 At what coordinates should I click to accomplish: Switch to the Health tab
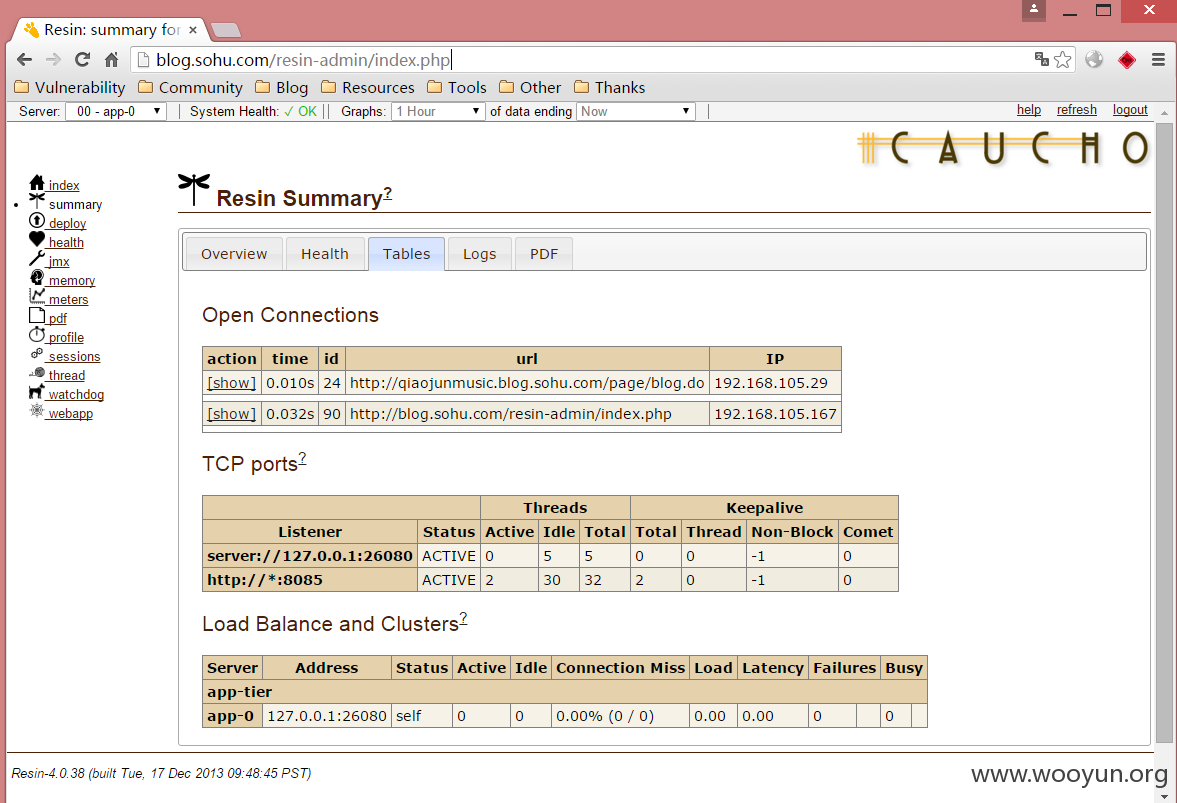pyautogui.click(x=325, y=254)
